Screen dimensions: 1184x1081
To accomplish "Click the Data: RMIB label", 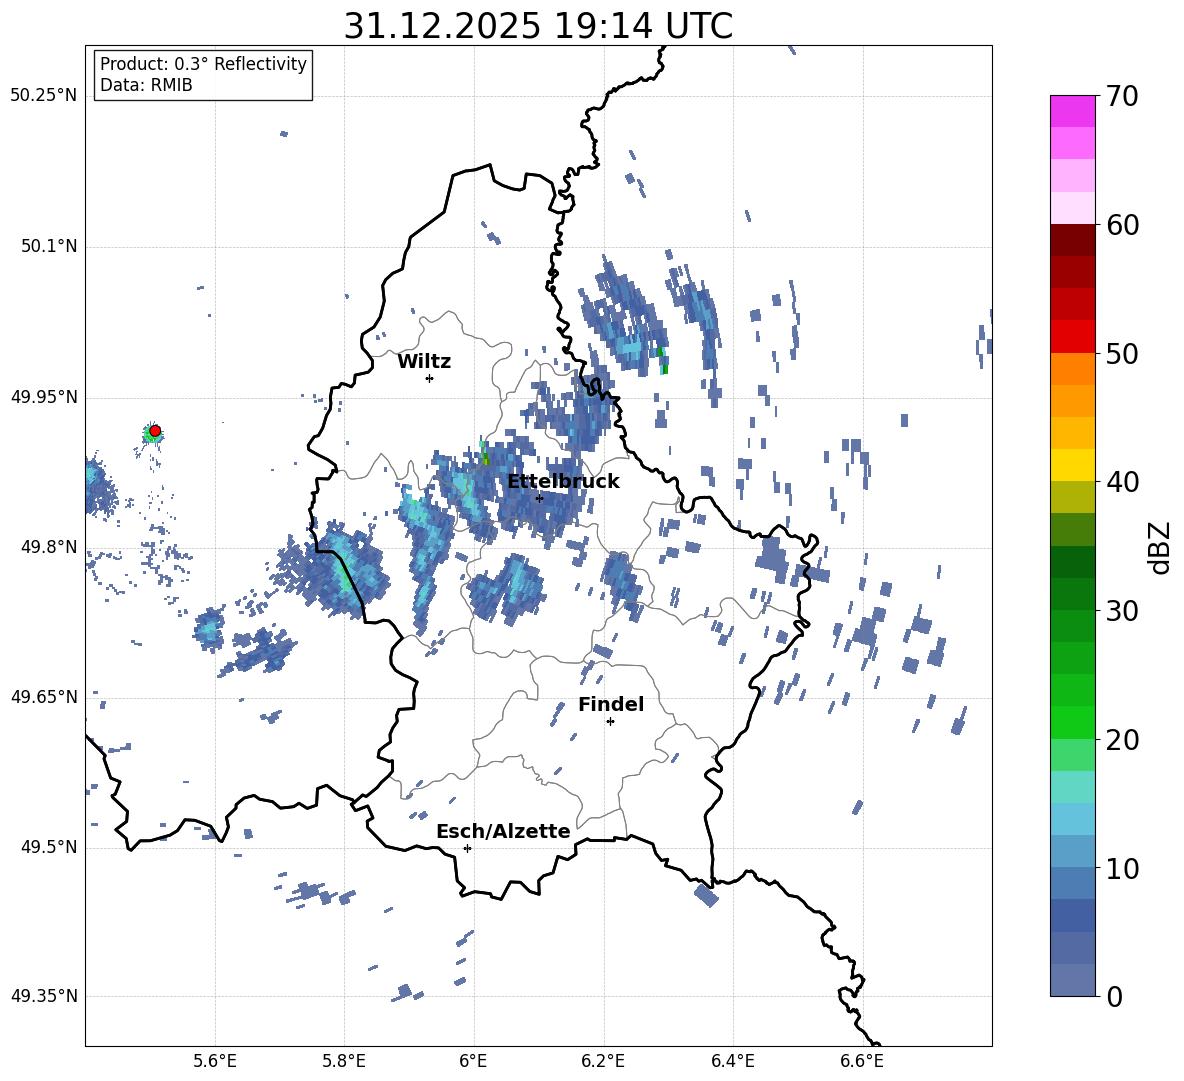I will coord(146,85).
